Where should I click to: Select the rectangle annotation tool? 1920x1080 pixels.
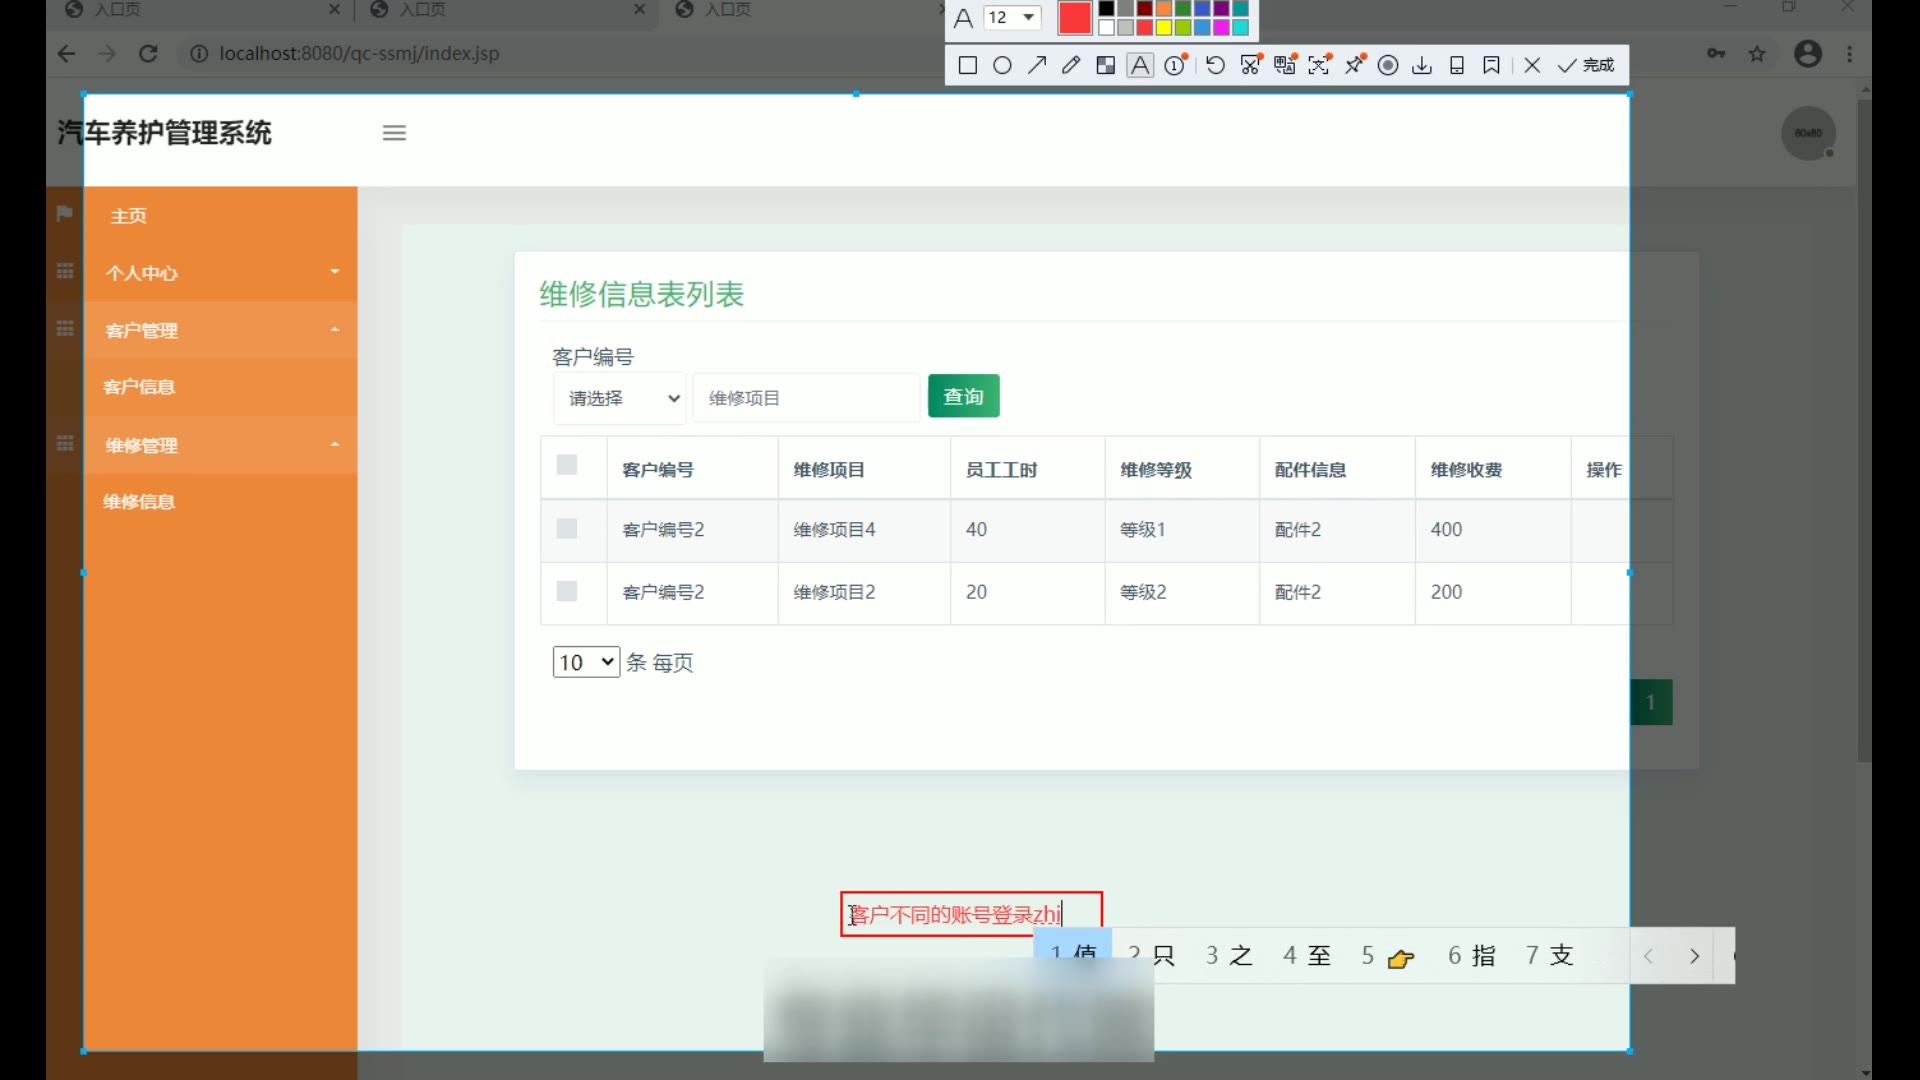point(967,66)
